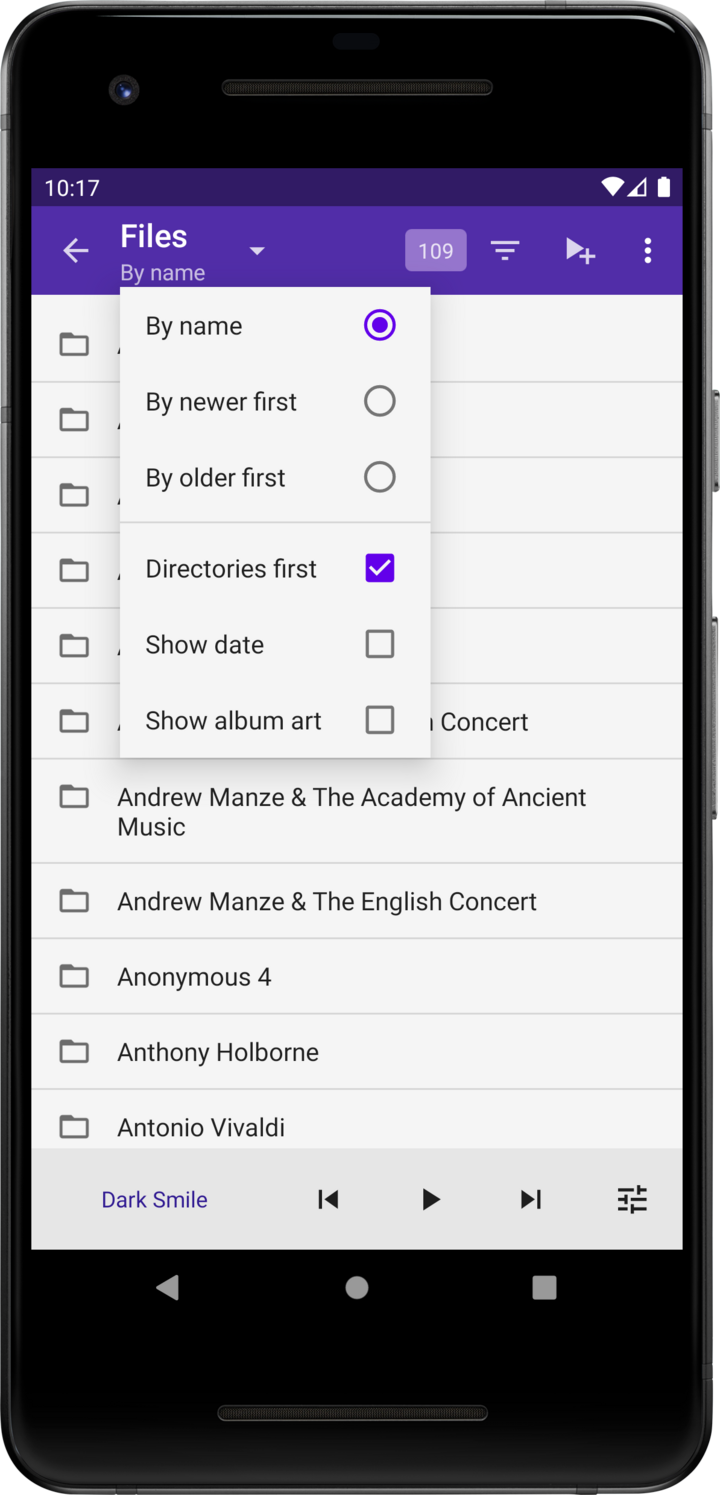Screen dimensions: 720x1495
Task: Open the Anonymous 4 folder
Action: point(194,977)
